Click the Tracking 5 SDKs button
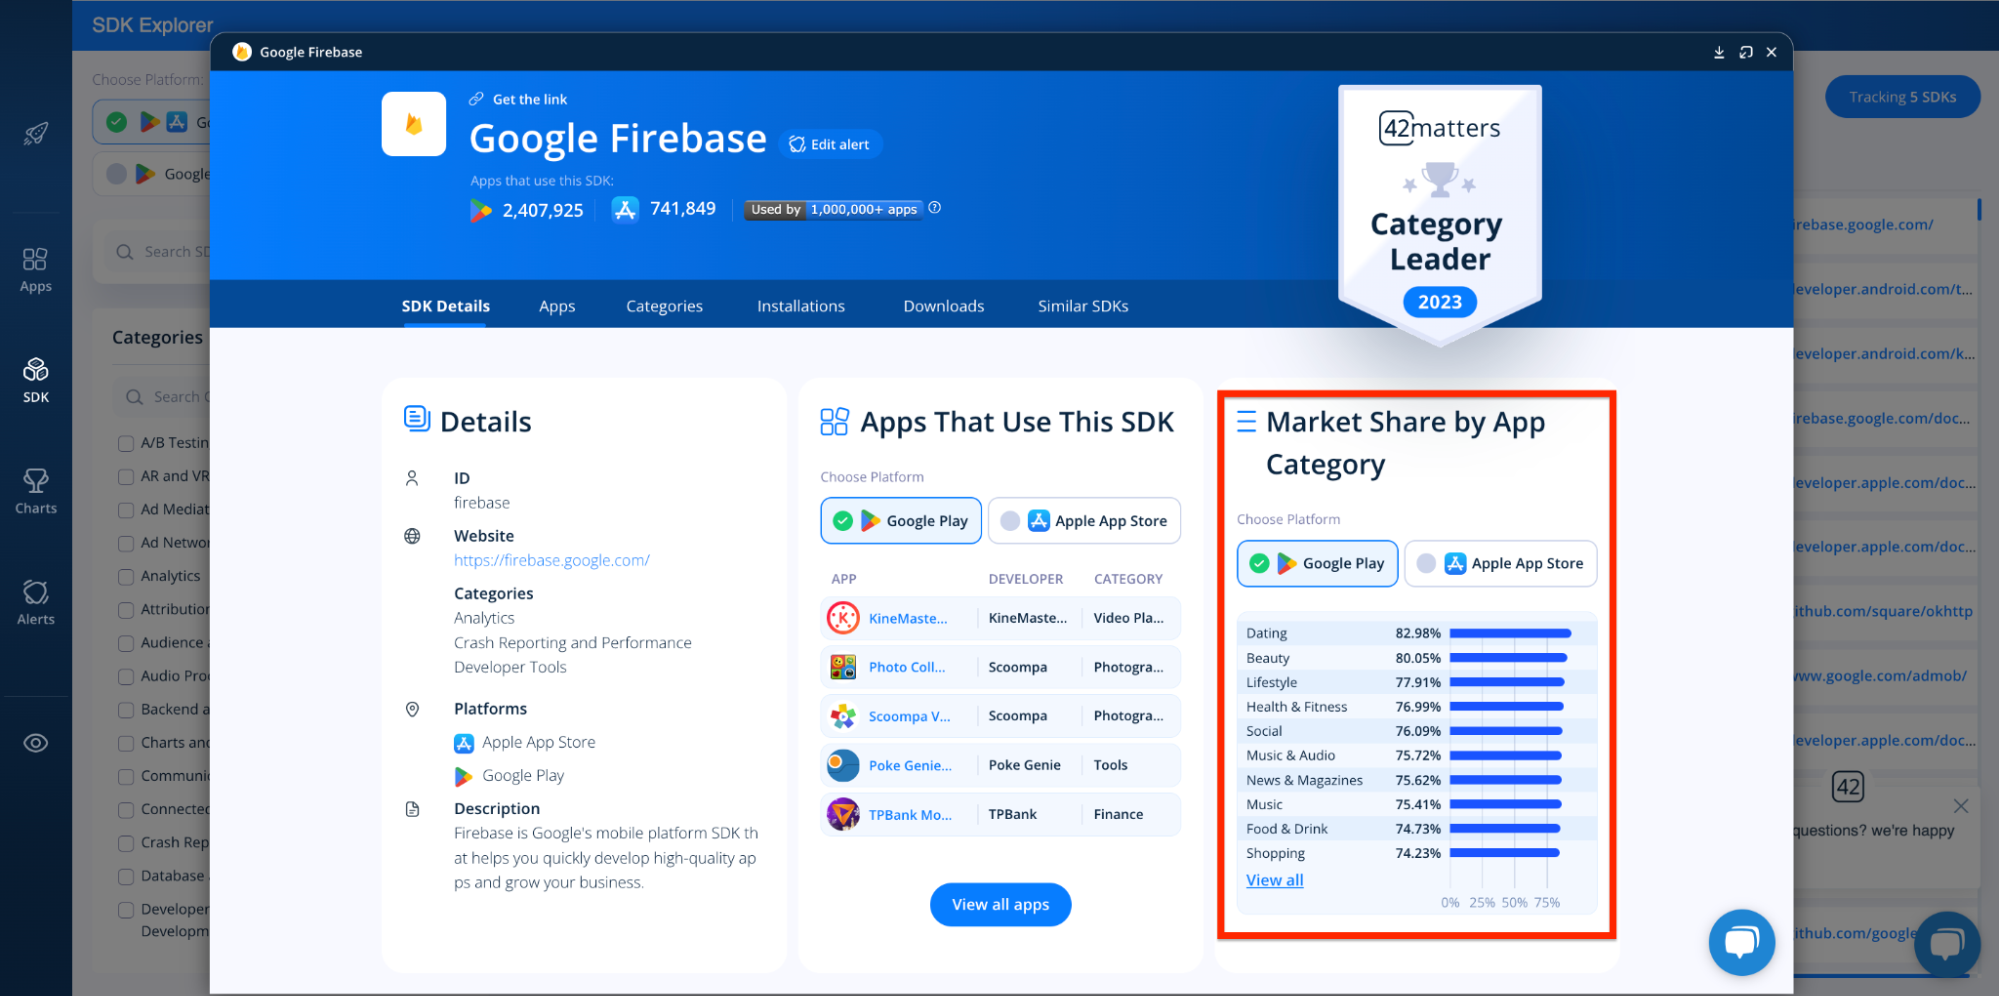 coord(1902,97)
